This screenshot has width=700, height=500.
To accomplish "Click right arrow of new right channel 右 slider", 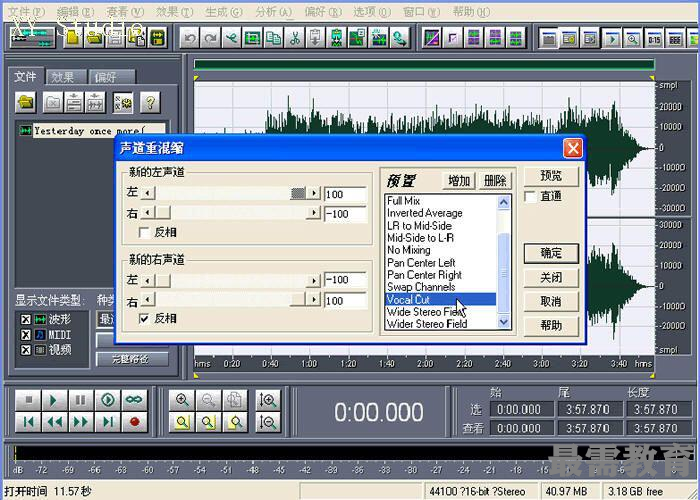I will (314, 299).
